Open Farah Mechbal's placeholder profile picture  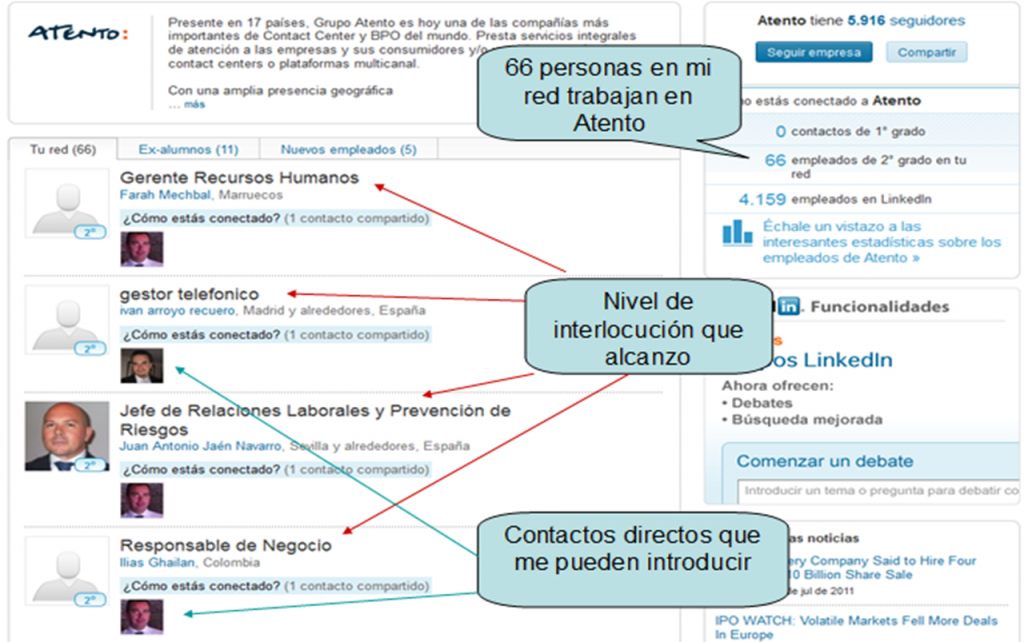[67, 203]
